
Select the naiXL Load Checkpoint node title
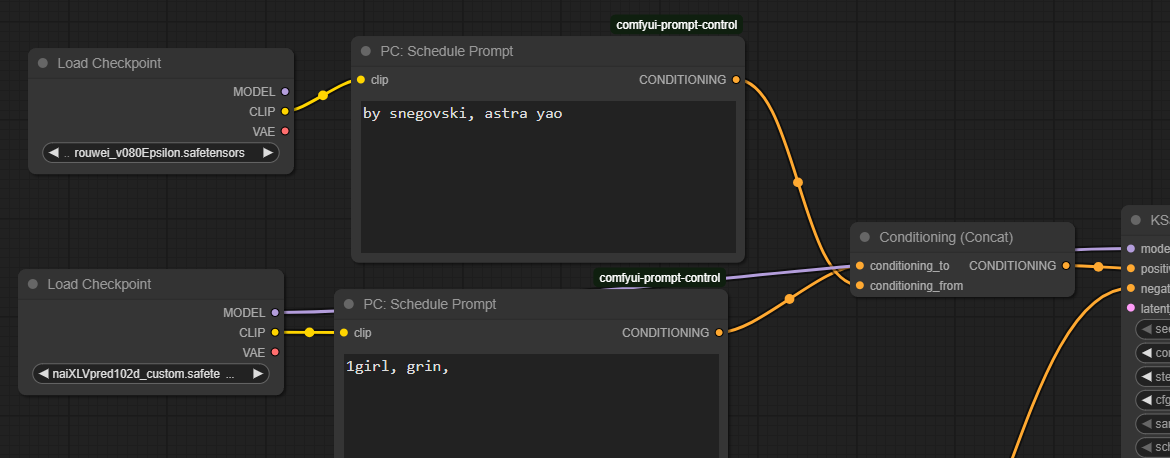(99, 284)
